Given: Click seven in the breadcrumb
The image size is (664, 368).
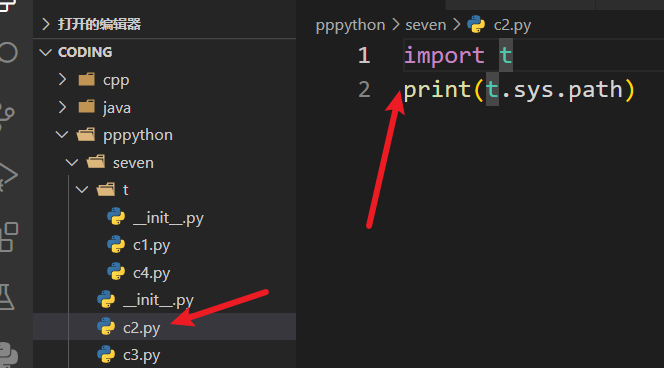Looking at the screenshot, I should click(426, 25).
